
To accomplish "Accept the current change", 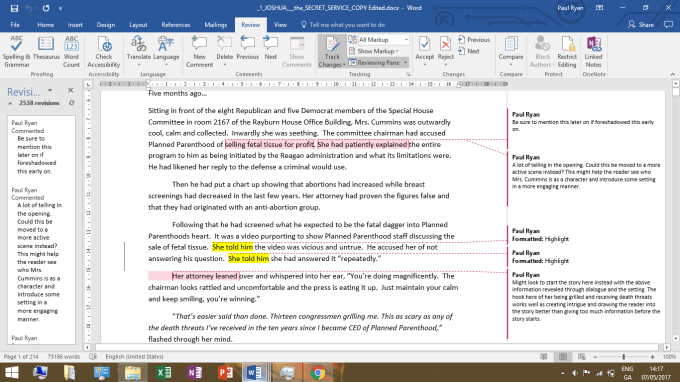I will [425, 52].
